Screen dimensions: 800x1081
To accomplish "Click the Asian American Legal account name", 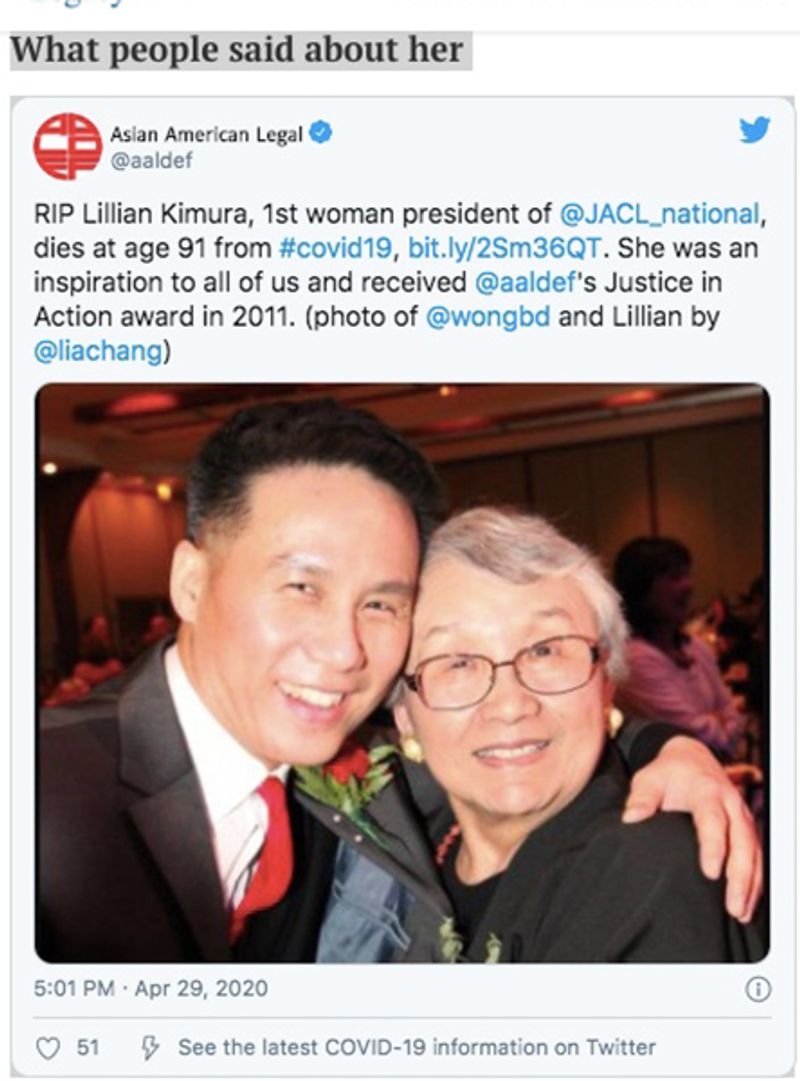I will [206, 134].
